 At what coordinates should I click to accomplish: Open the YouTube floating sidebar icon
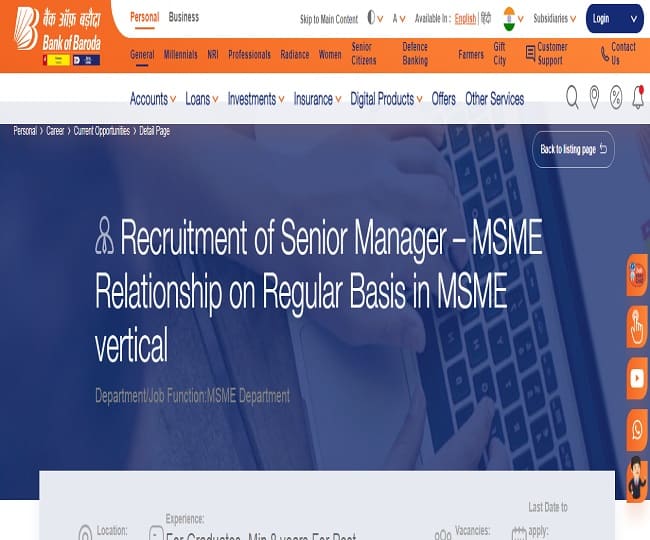tap(637, 377)
